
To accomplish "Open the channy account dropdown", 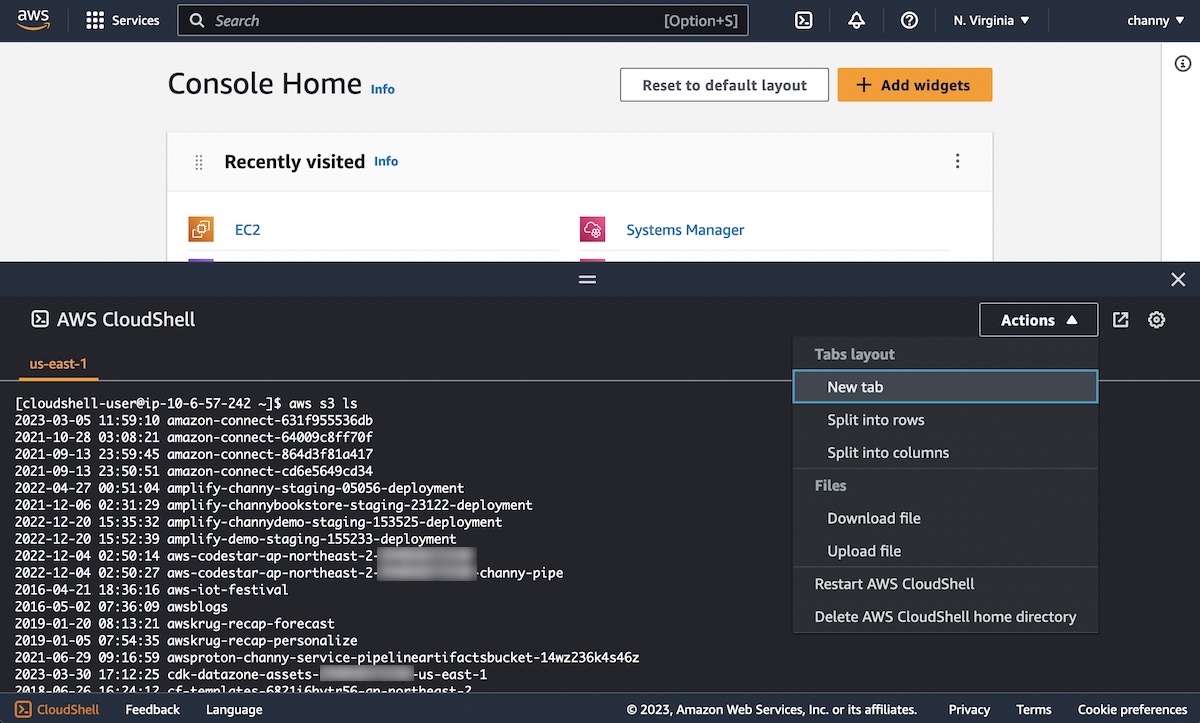I will click(x=1156, y=20).
